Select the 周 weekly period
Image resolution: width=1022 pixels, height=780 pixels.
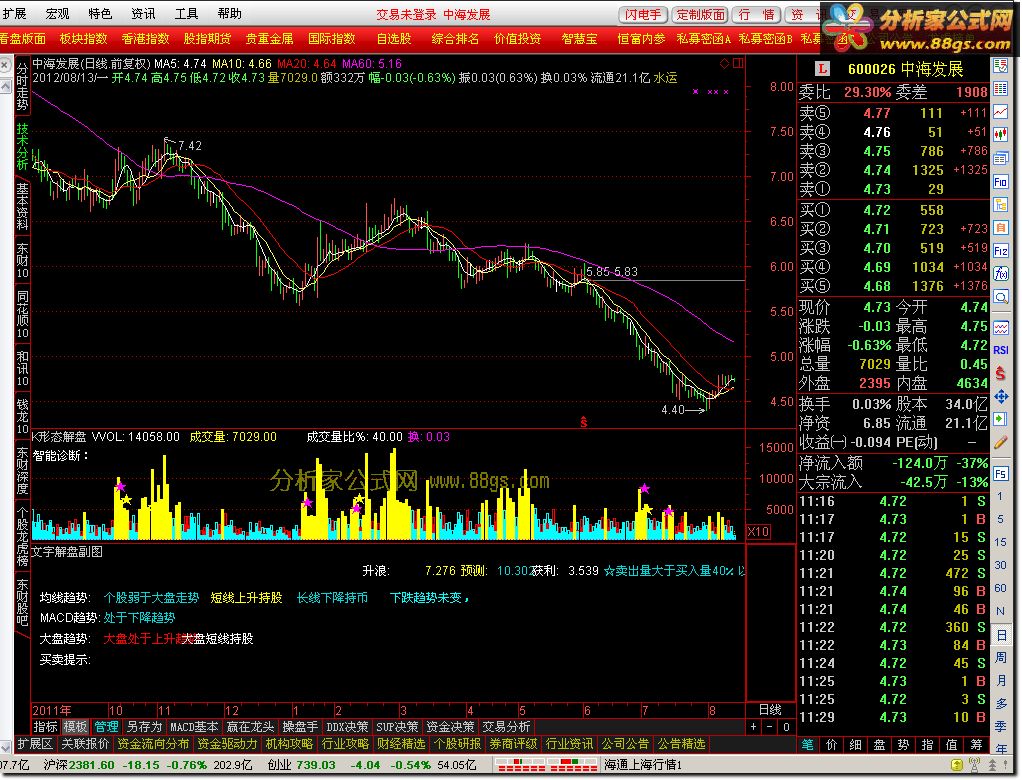[x=1000, y=657]
